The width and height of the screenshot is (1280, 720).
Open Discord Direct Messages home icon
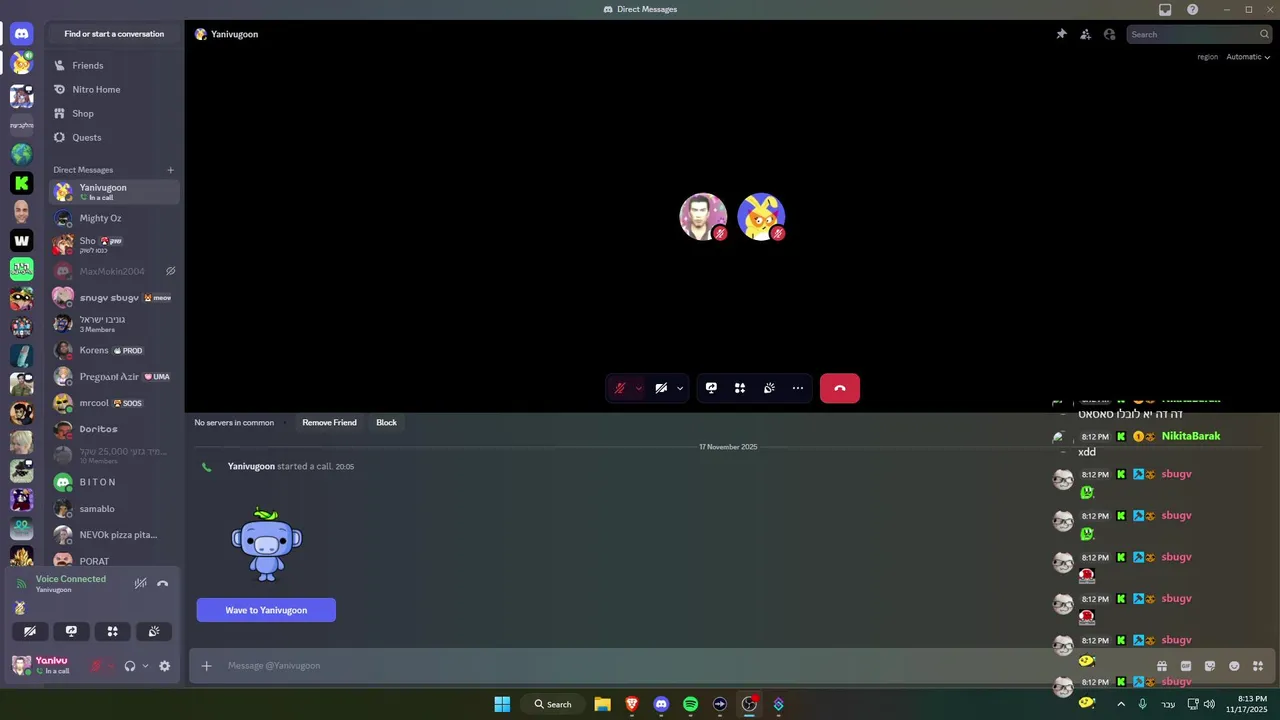pos(21,34)
